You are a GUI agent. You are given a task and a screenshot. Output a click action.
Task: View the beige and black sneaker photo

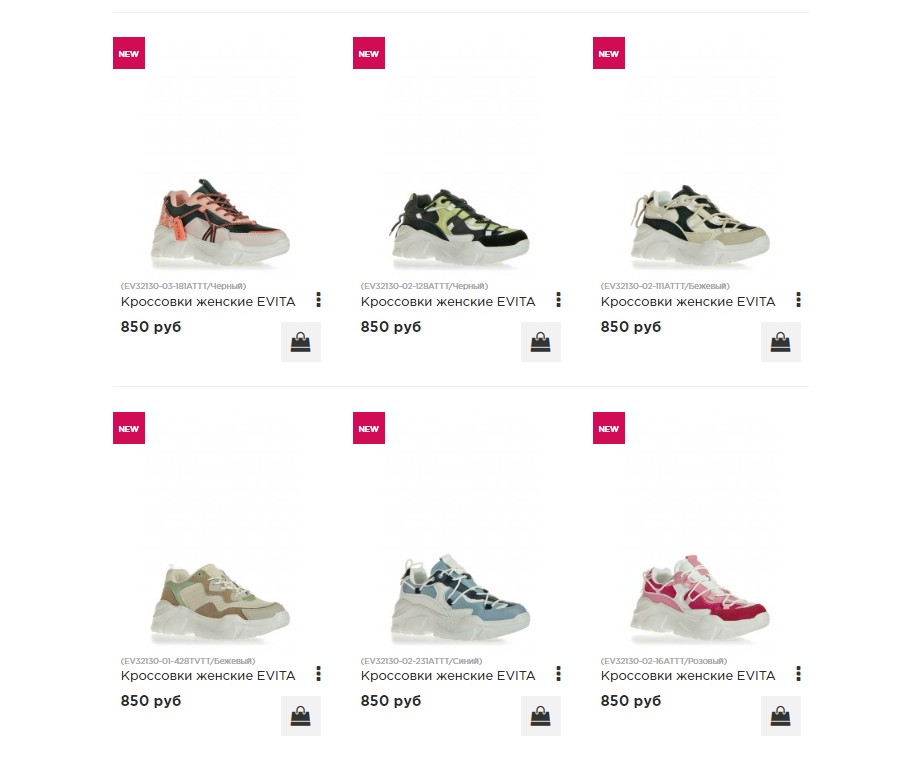click(700, 227)
